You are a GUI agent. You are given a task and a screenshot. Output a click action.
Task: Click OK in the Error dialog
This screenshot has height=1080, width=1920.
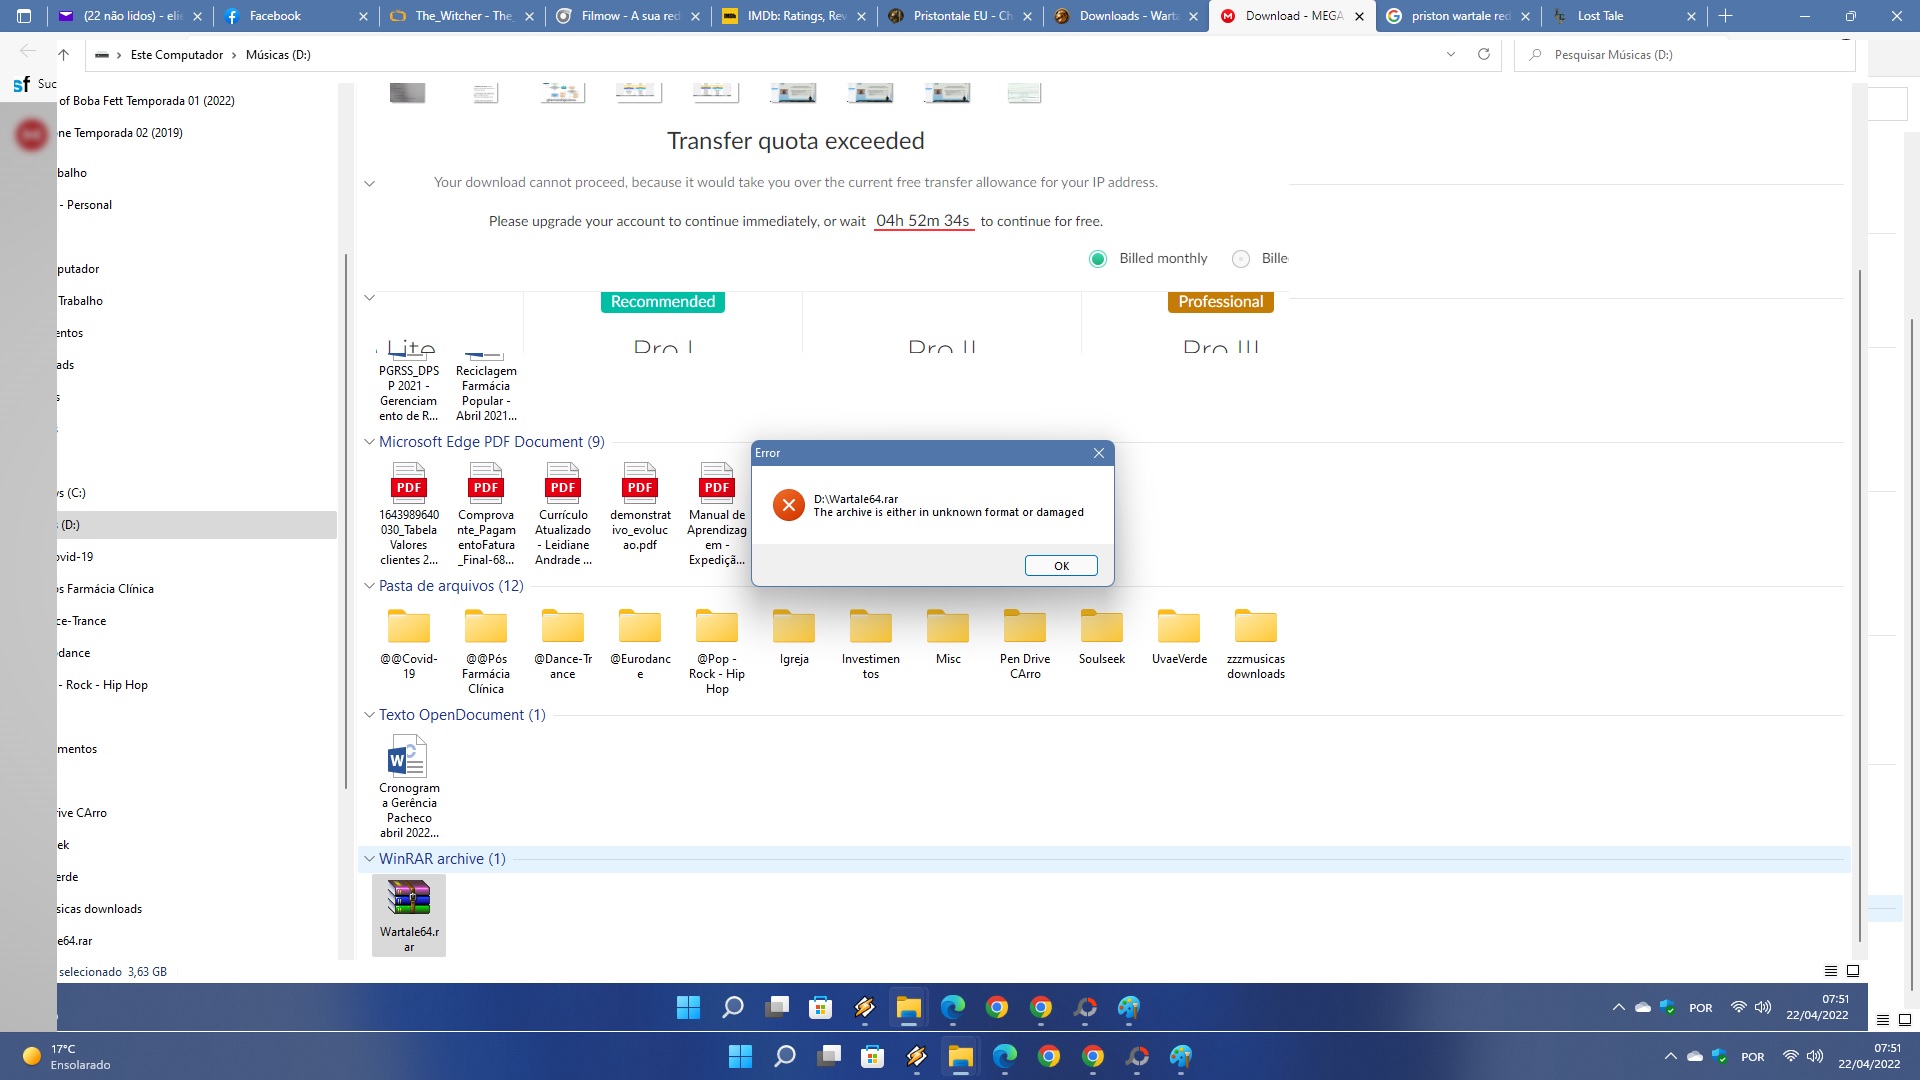tap(1061, 566)
